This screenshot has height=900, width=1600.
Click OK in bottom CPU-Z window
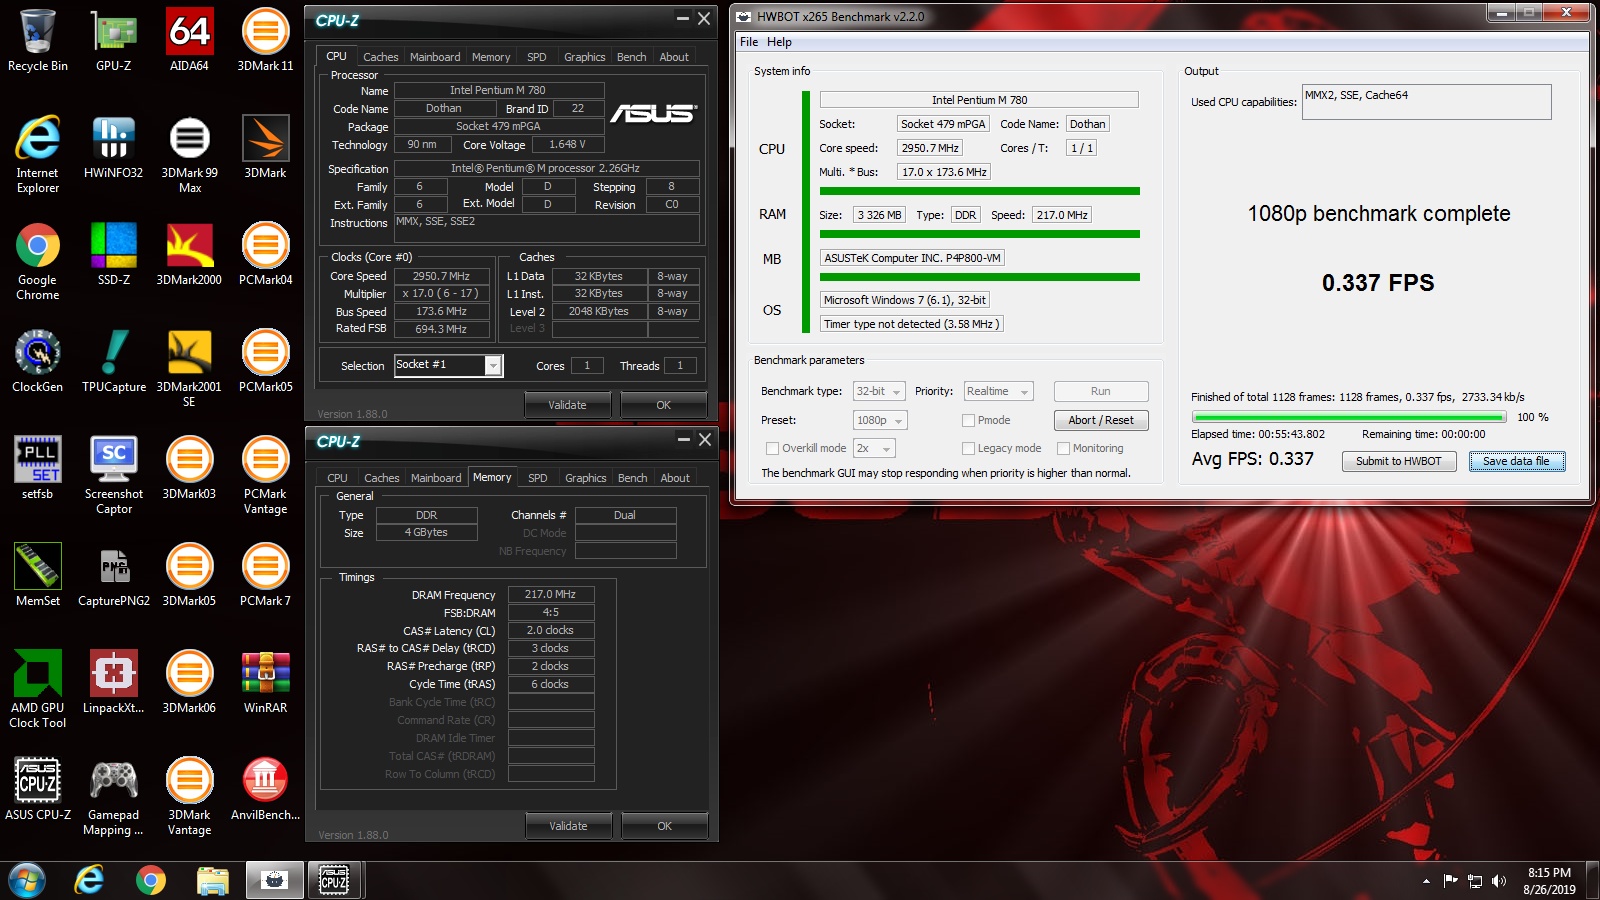664,826
